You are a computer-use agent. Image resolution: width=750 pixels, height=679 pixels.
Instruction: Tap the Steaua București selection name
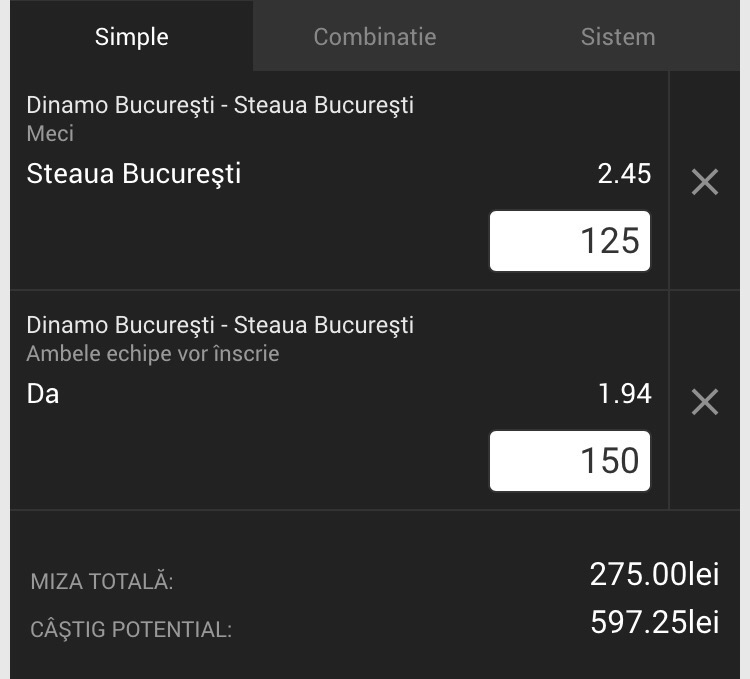tap(134, 173)
